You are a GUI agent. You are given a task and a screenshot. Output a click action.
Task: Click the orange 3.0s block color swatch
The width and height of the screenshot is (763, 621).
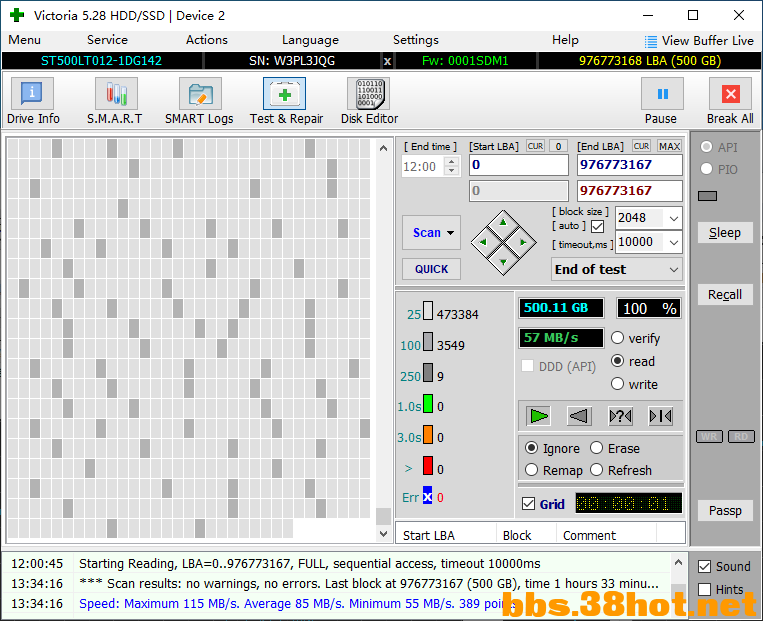tap(428, 435)
